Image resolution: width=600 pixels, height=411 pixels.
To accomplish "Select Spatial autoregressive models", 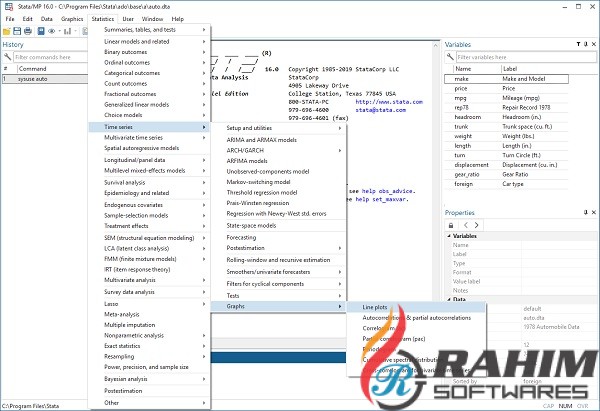I will [149, 148].
